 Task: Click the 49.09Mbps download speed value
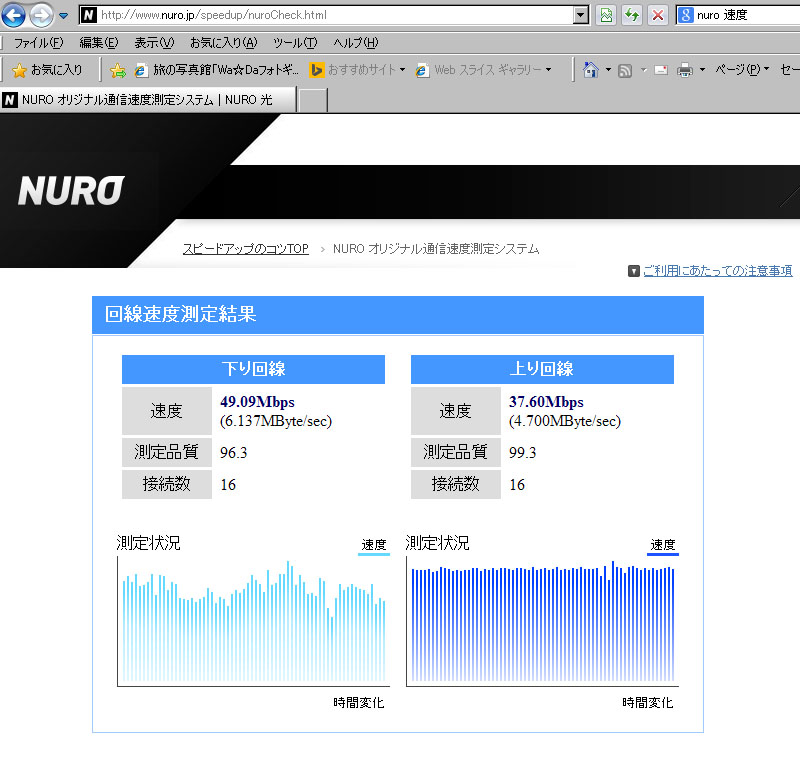(x=257, y=402)
